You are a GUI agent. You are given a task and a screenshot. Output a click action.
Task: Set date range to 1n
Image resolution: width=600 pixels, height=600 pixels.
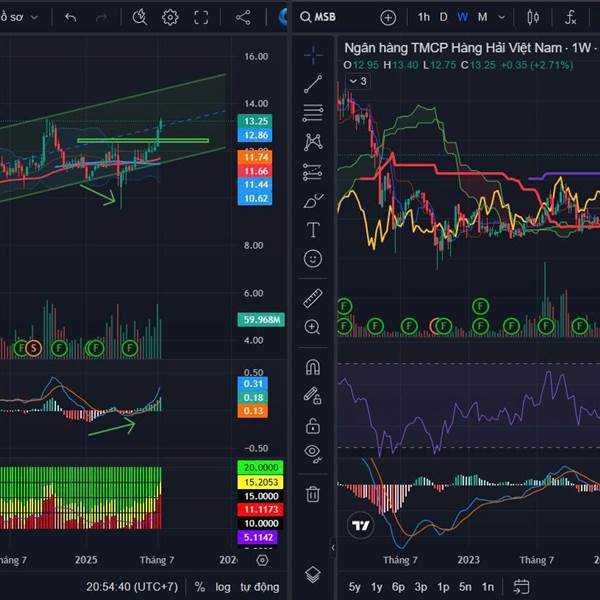(x=488, y=587)
